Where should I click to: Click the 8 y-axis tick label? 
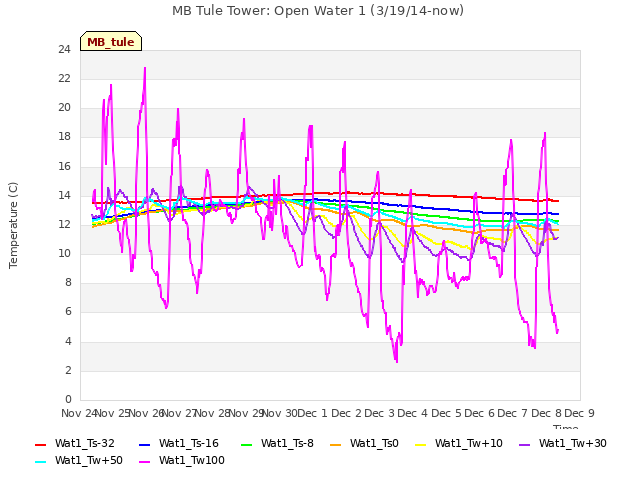[x=68, y=283]
